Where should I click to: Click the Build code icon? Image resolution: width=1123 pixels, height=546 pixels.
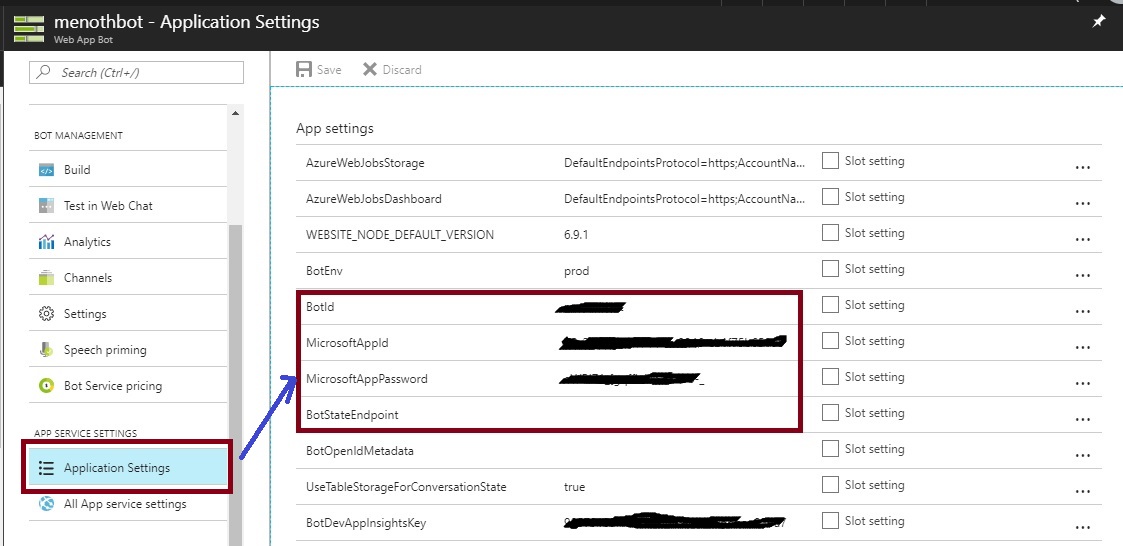click(46, 170)
